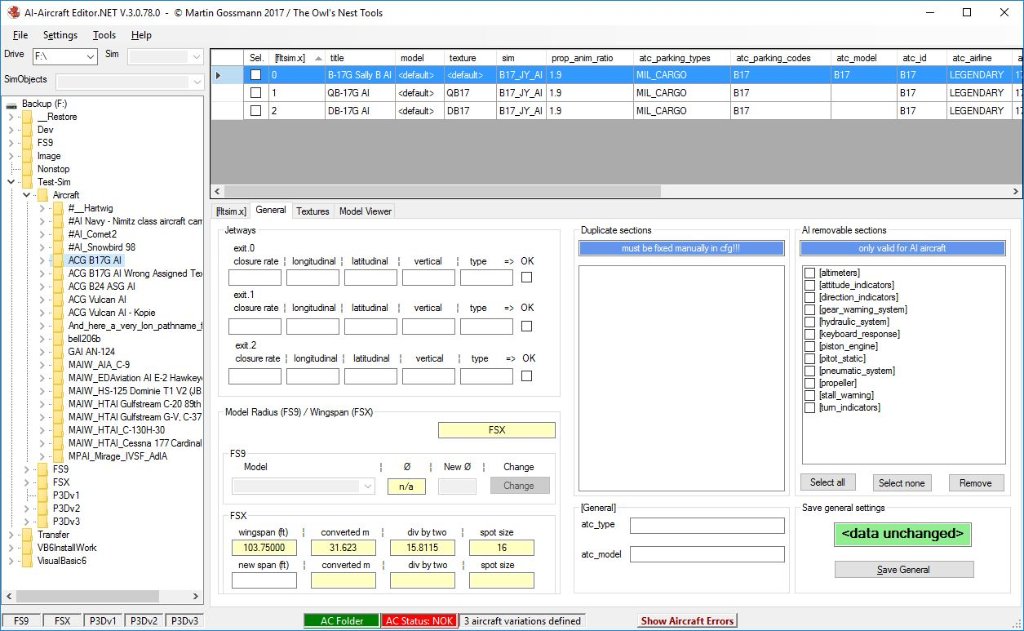
Task: Expand the __Restore folder node
Action: pos(11,116)
